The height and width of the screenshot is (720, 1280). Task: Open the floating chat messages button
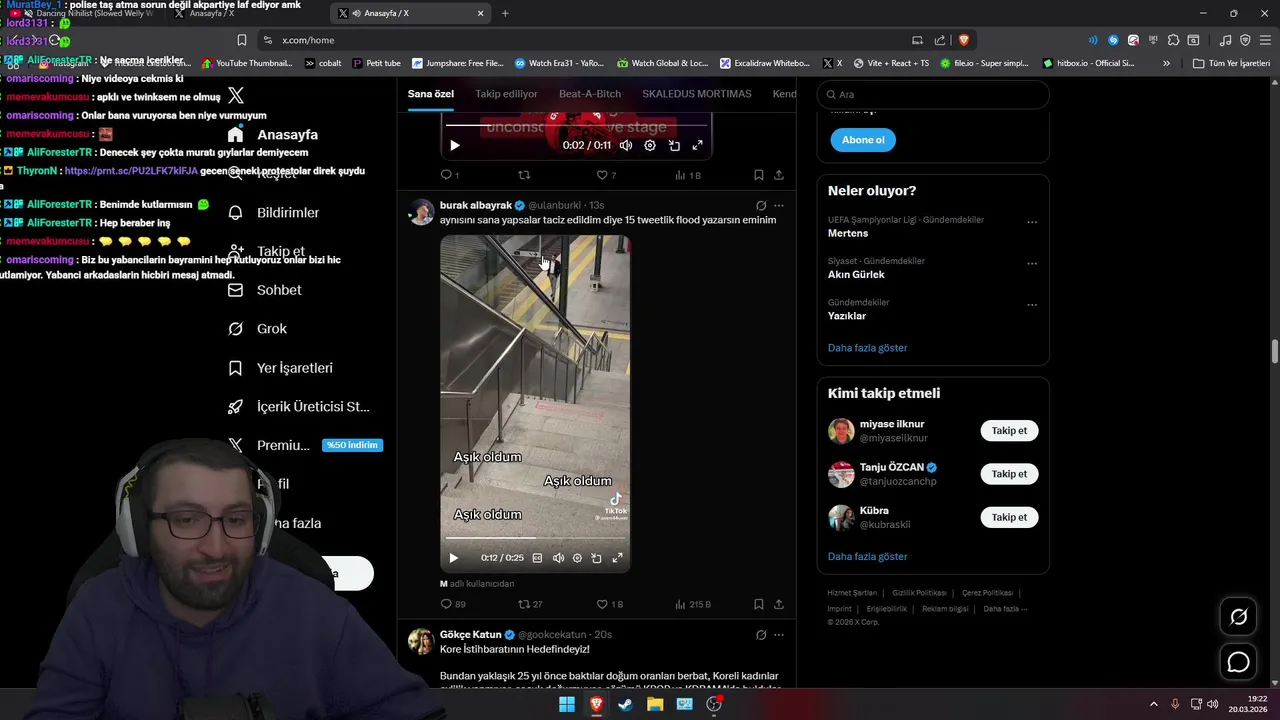click(x=1238, y=662)
